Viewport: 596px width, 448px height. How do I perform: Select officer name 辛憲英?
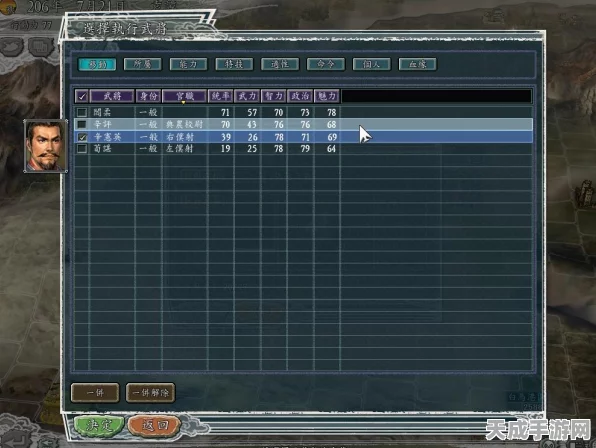(107, 137)
